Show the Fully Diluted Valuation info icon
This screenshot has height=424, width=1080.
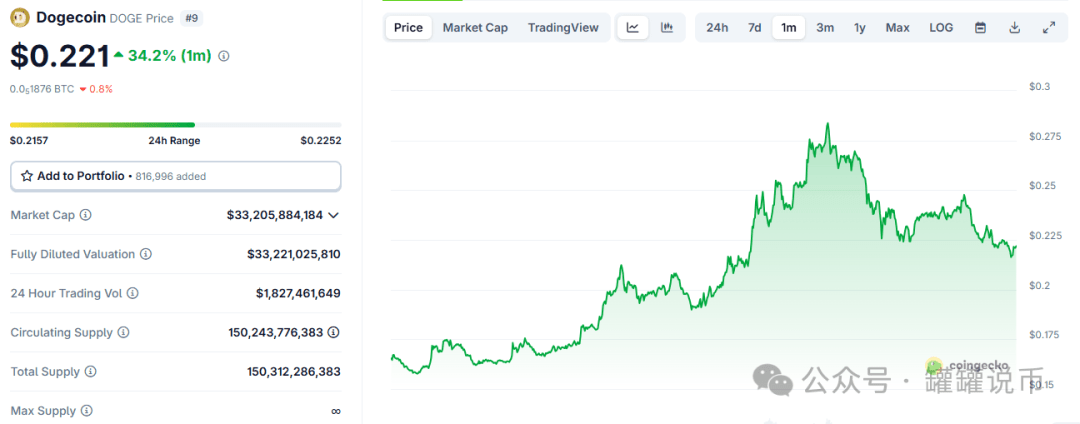pyautogui.click(x=146, y=254)
